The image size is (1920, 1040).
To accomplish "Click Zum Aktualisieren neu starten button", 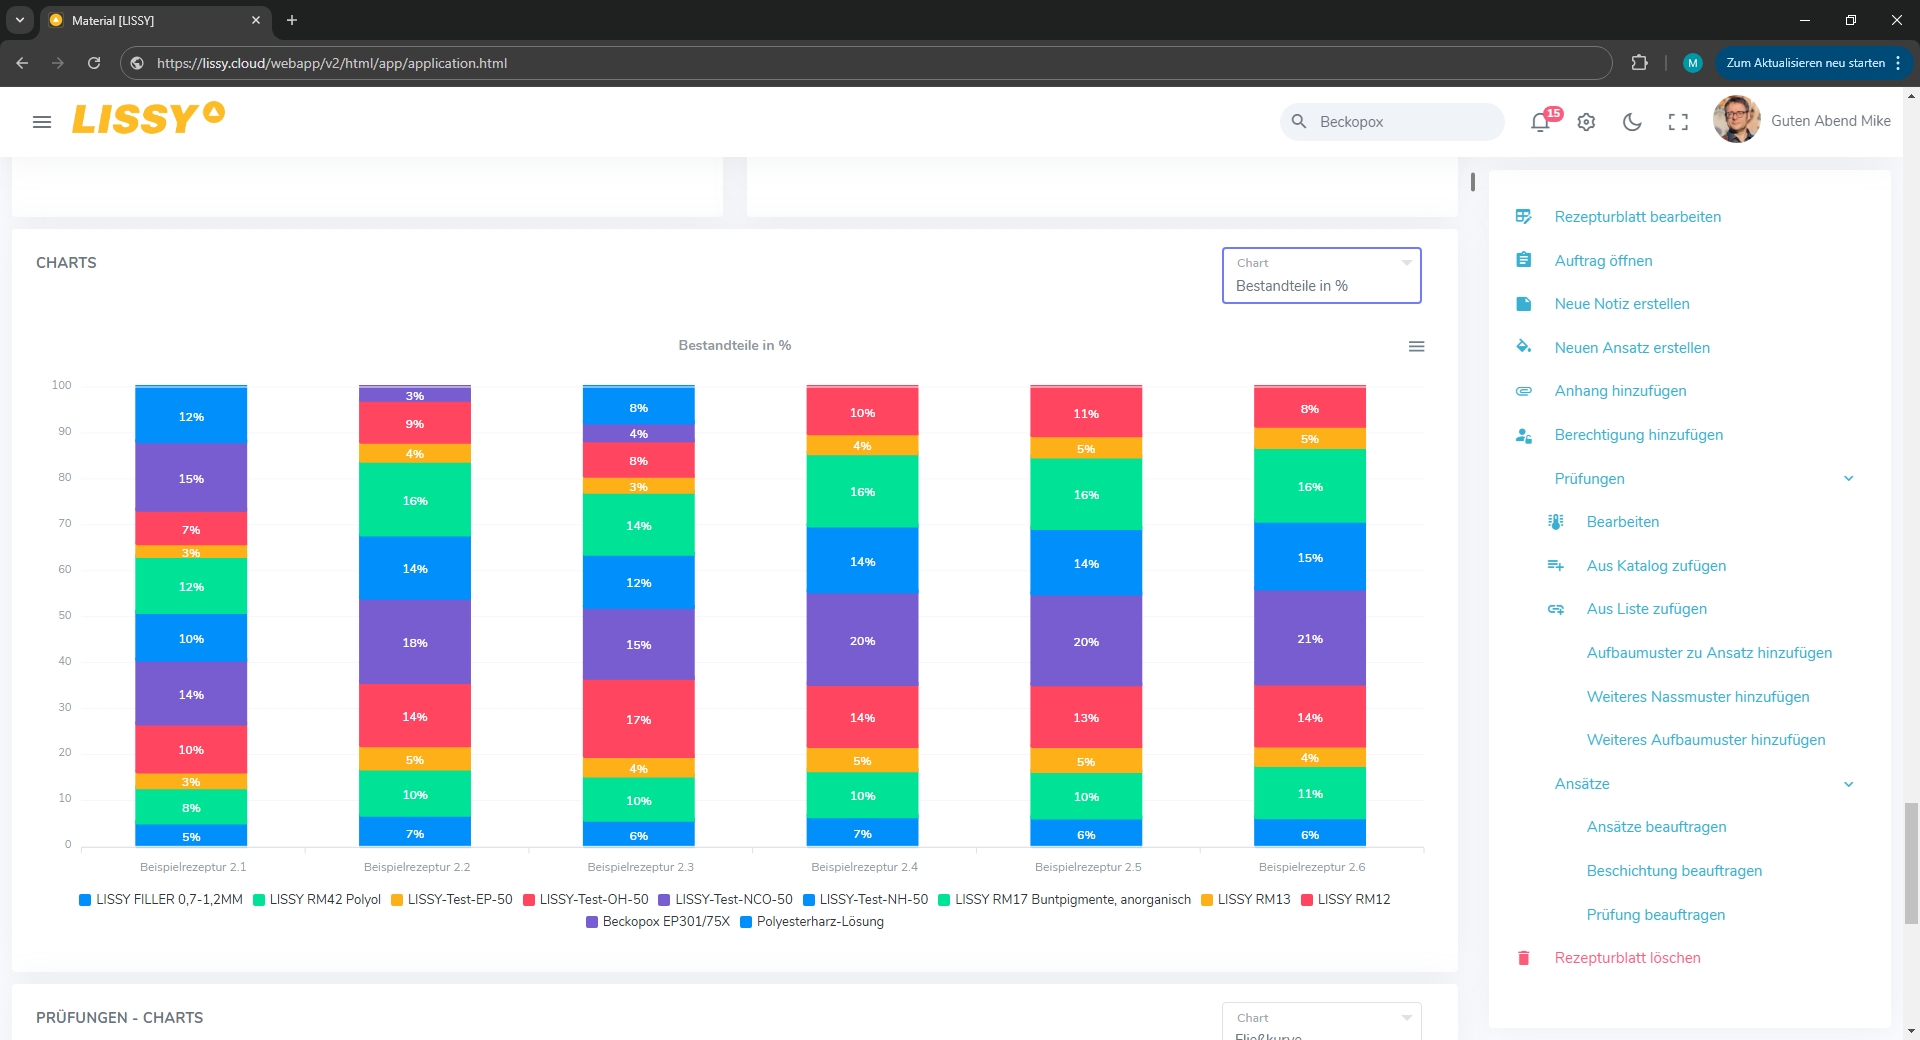I will [1805, 63].
